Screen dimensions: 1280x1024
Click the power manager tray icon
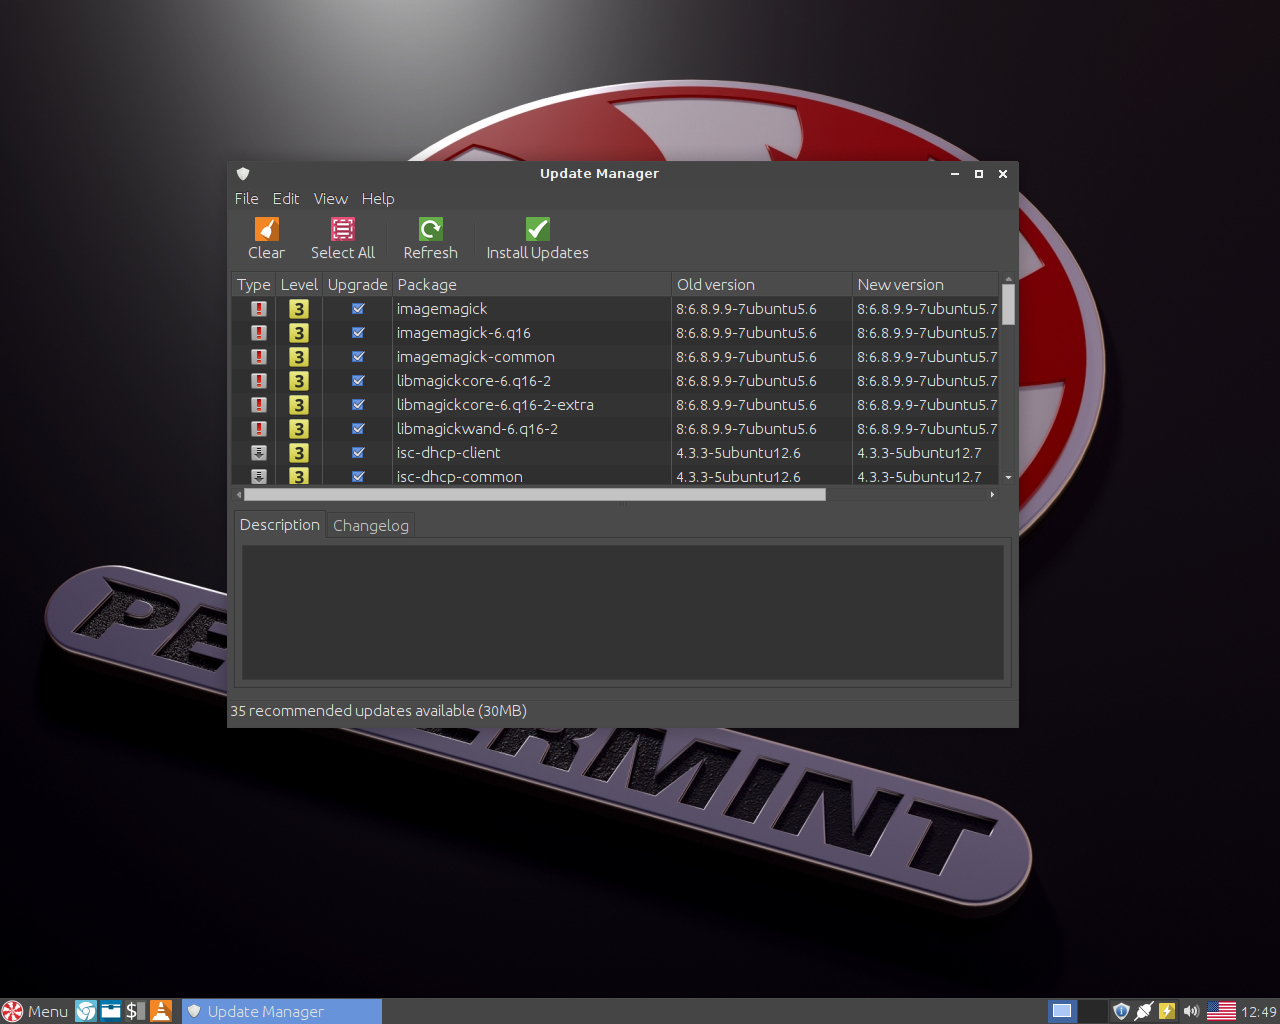pos(1167,1011)
